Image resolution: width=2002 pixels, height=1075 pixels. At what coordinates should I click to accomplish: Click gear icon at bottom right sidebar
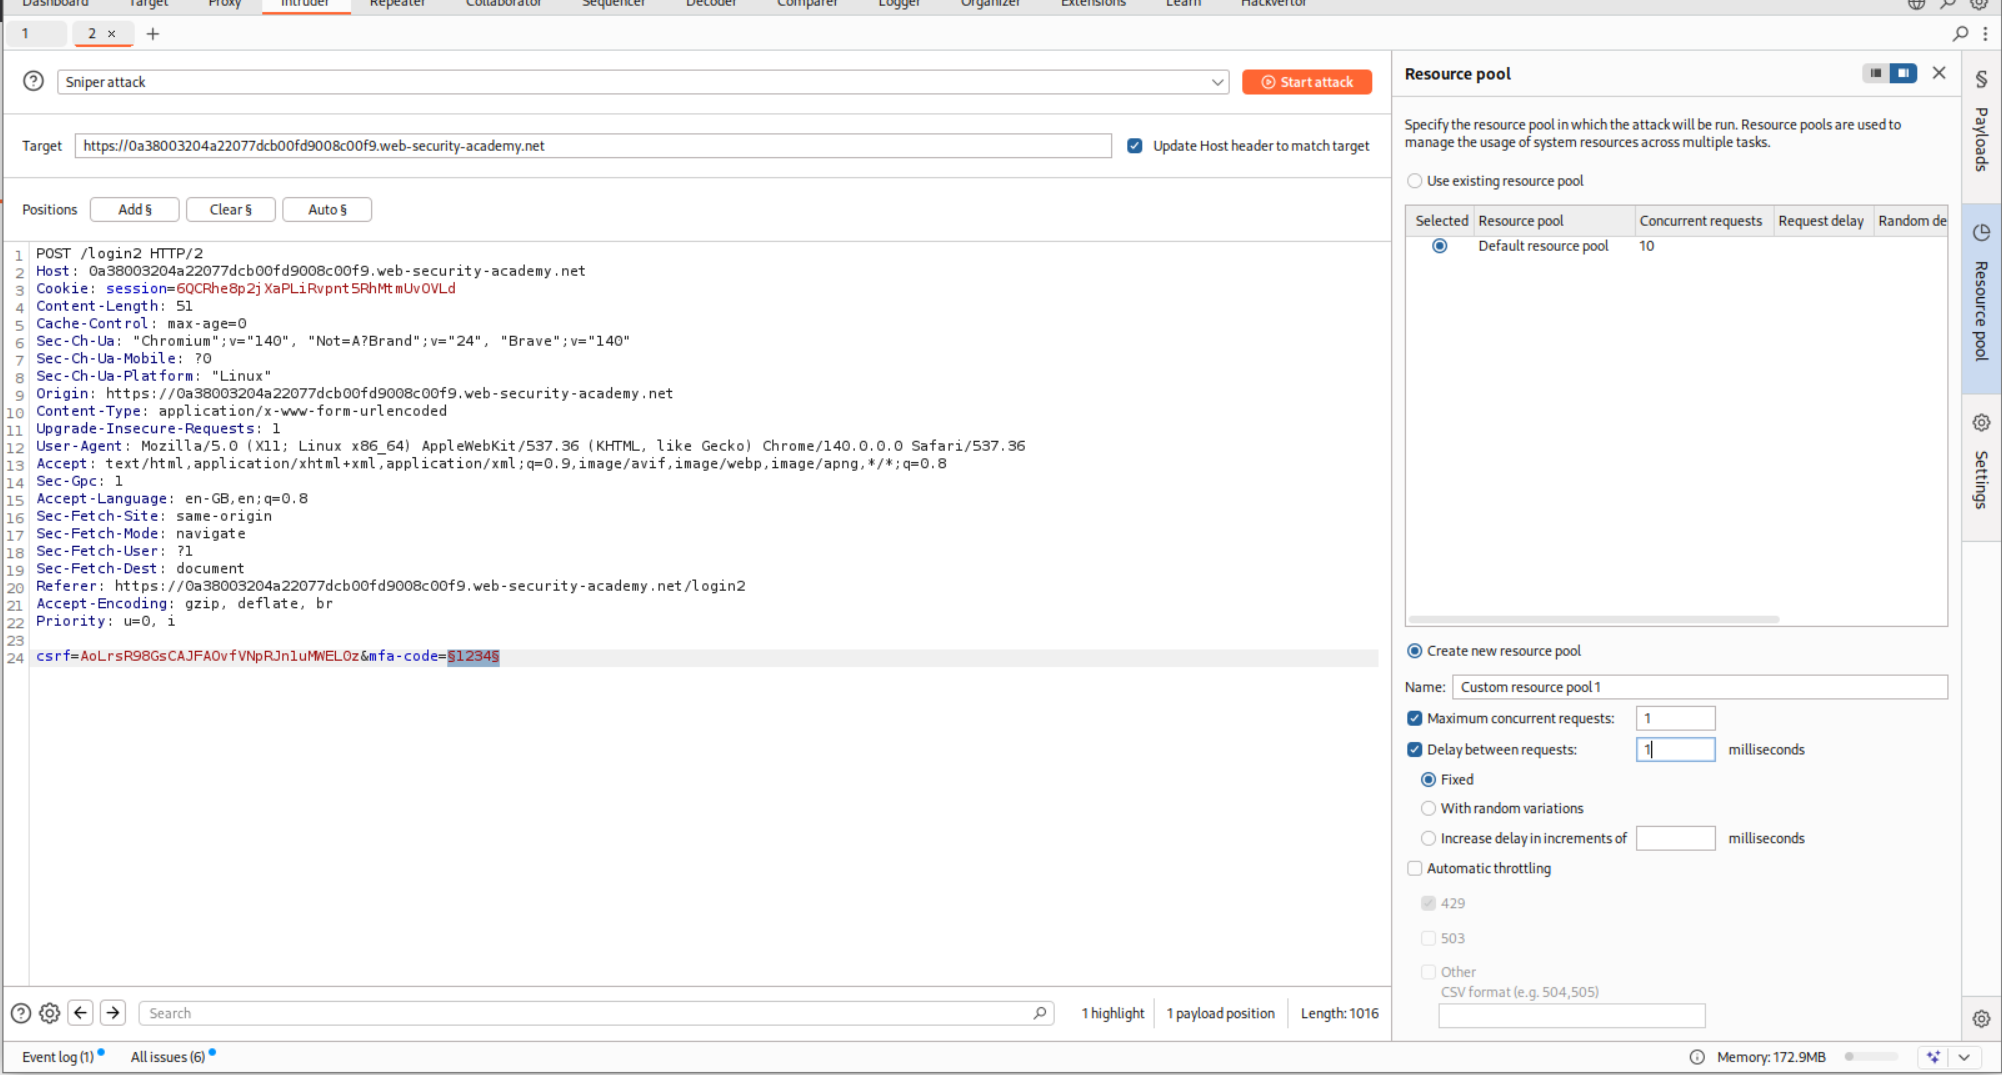coord(1981,1019)
